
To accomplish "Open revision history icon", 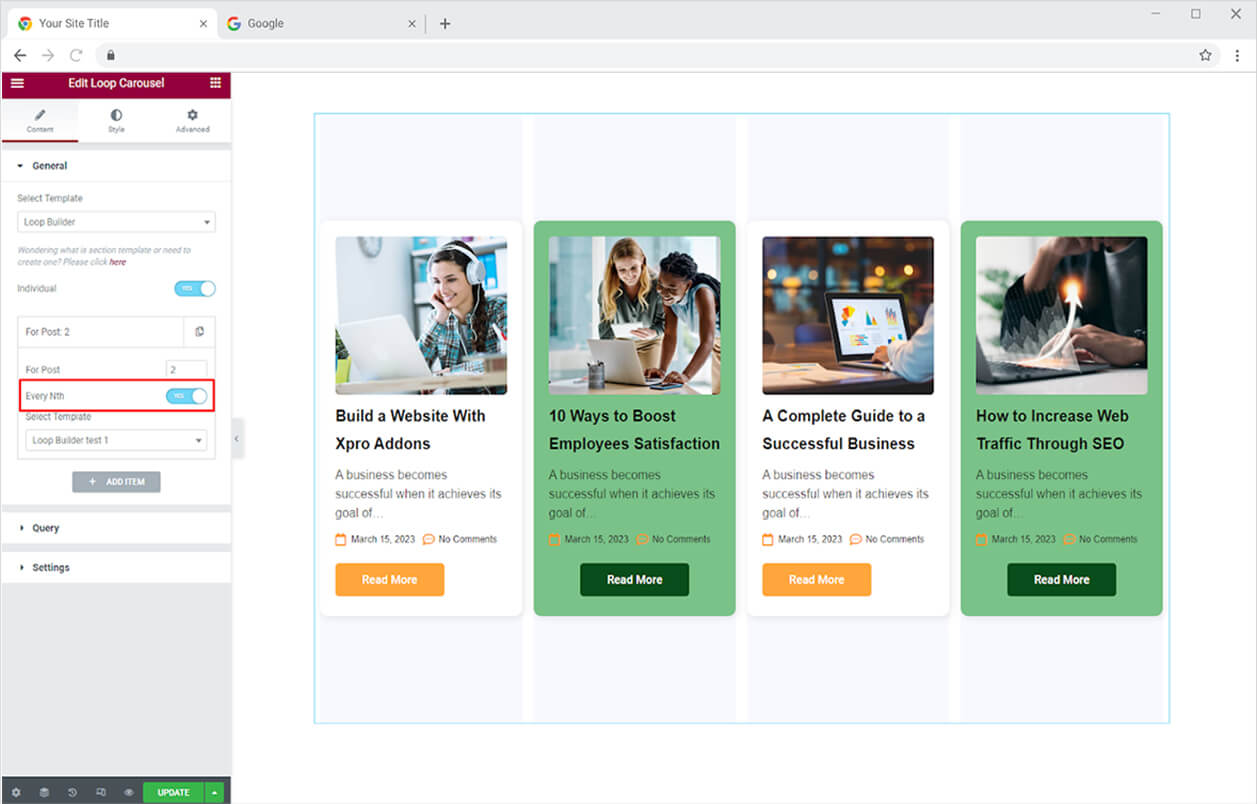I will coord(73,792).
